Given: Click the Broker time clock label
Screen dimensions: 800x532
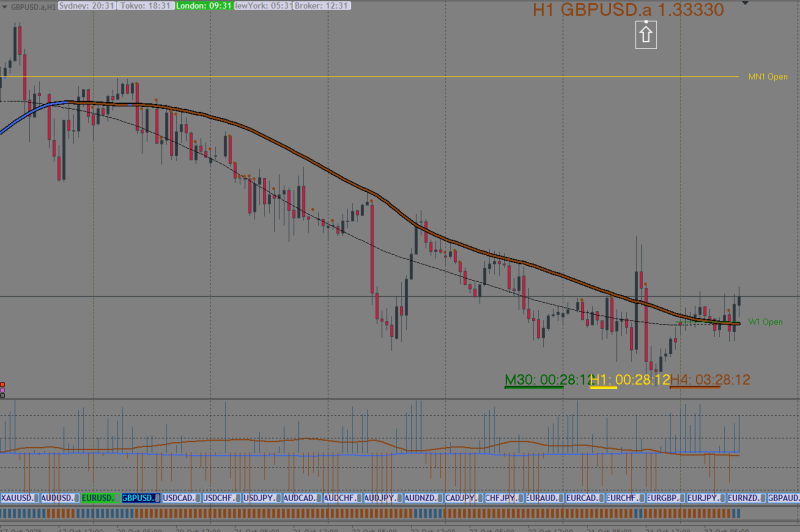Looking at the screenshot, I should (322, 6).
